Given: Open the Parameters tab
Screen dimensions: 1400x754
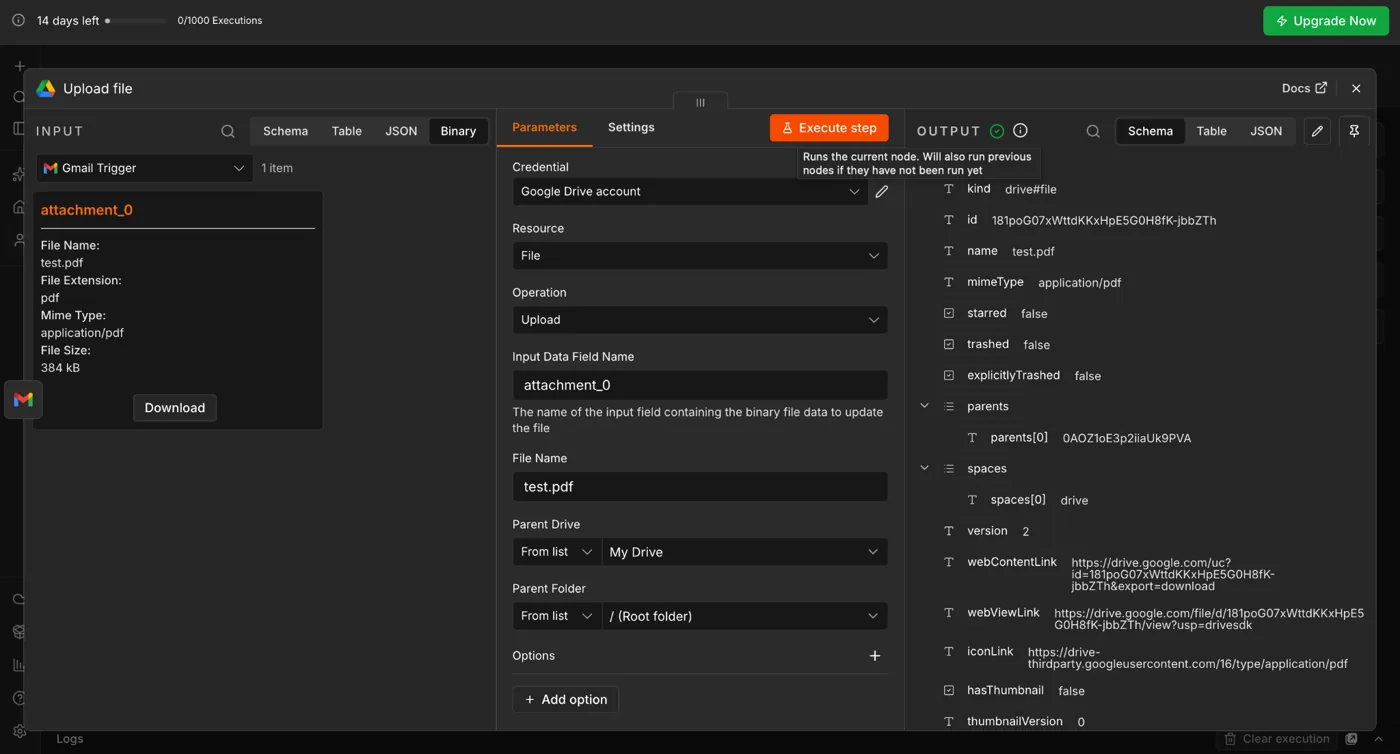Looking at the screenshot, I should (544, 127).
